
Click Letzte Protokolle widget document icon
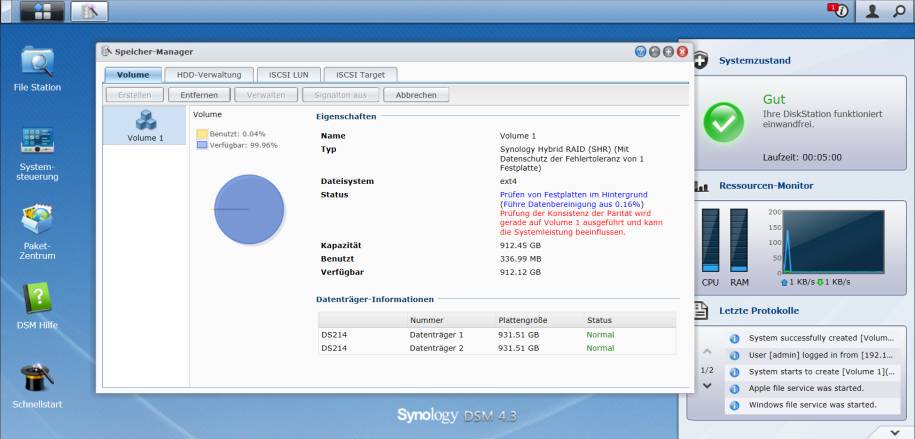tap(701, 311)
